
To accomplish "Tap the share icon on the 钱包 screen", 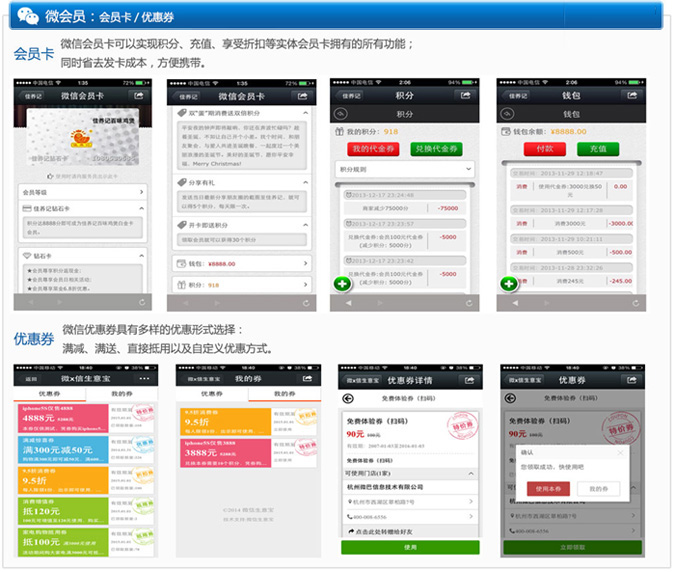I will point(632,95).
